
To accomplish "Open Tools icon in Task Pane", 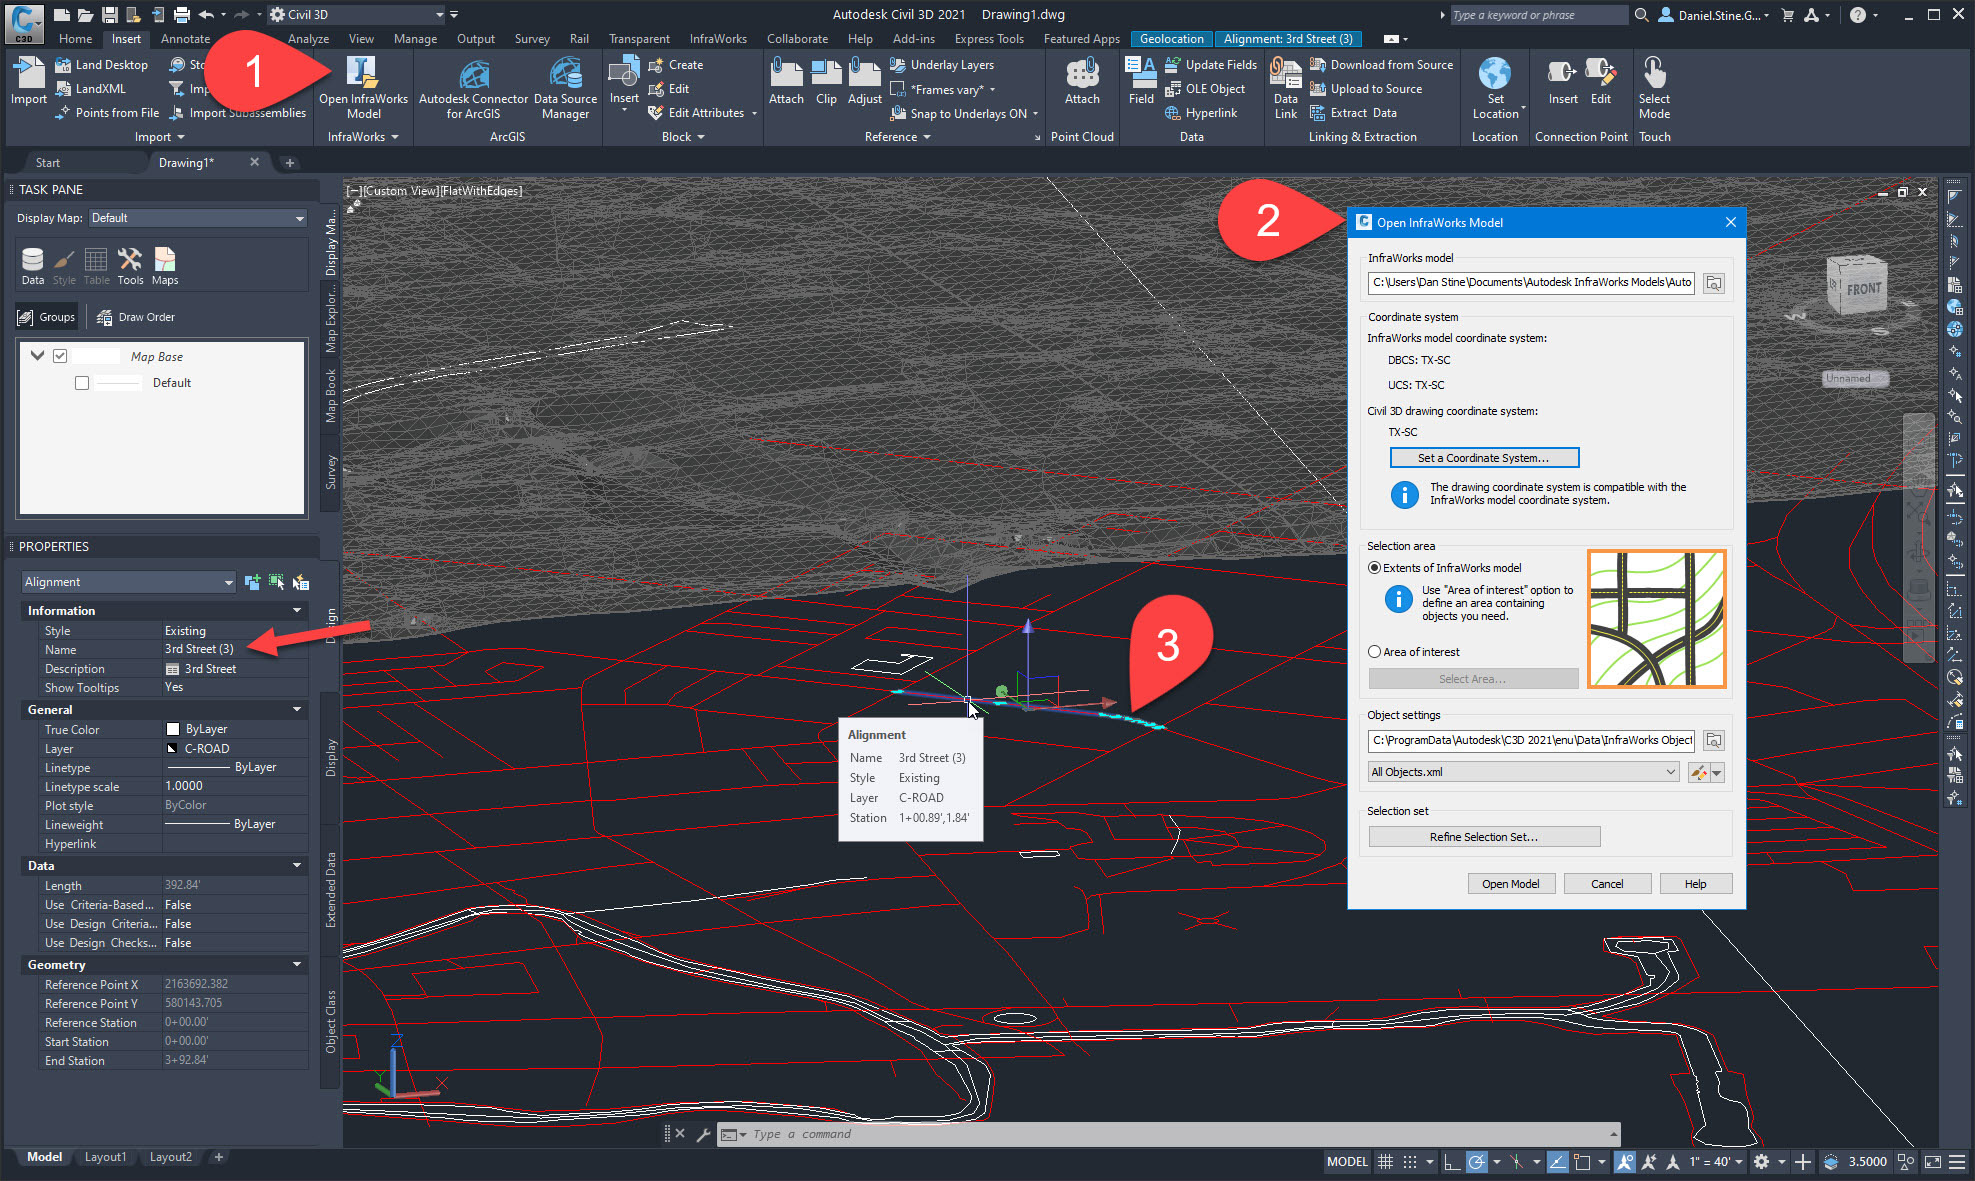I will (x=130, y=266).
